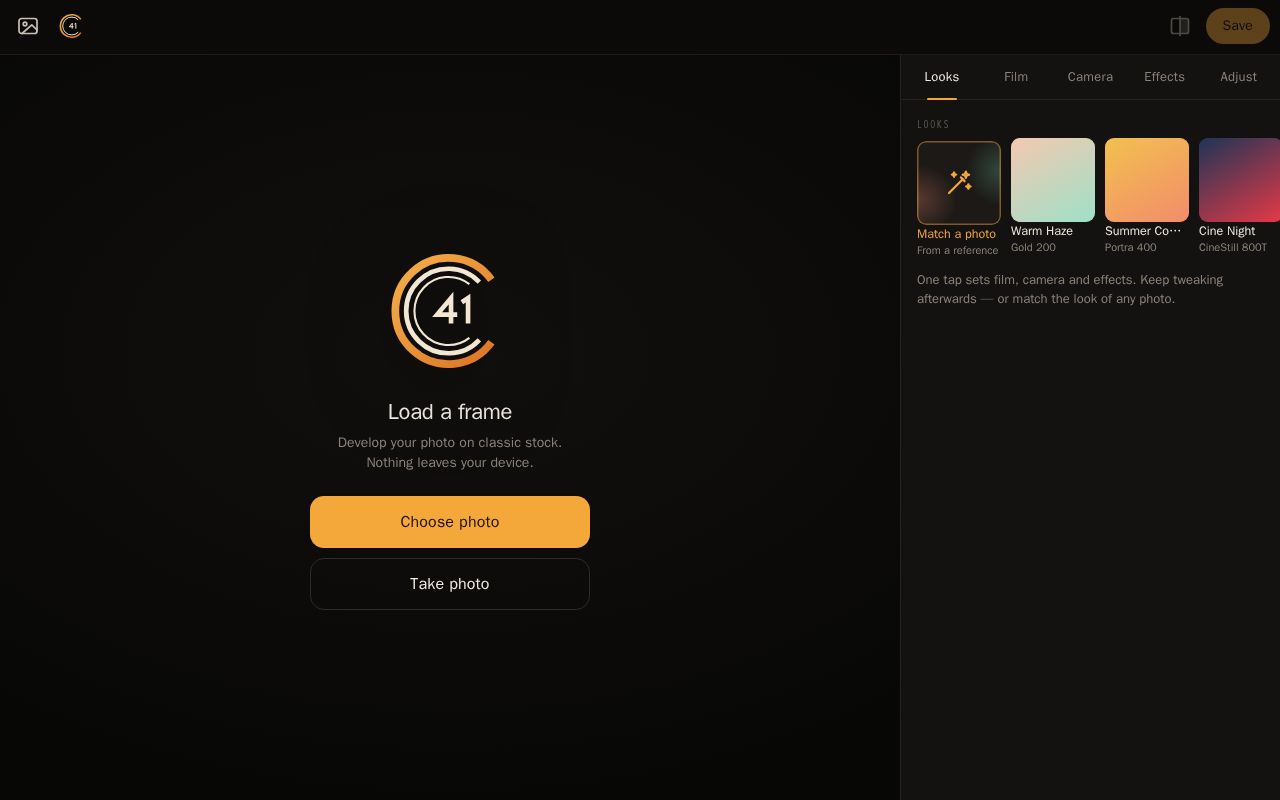The width and height of the screenshot is (1280, 800).
Task: Click the 'Load a frame' heading
Action: [x=450, y=412]
